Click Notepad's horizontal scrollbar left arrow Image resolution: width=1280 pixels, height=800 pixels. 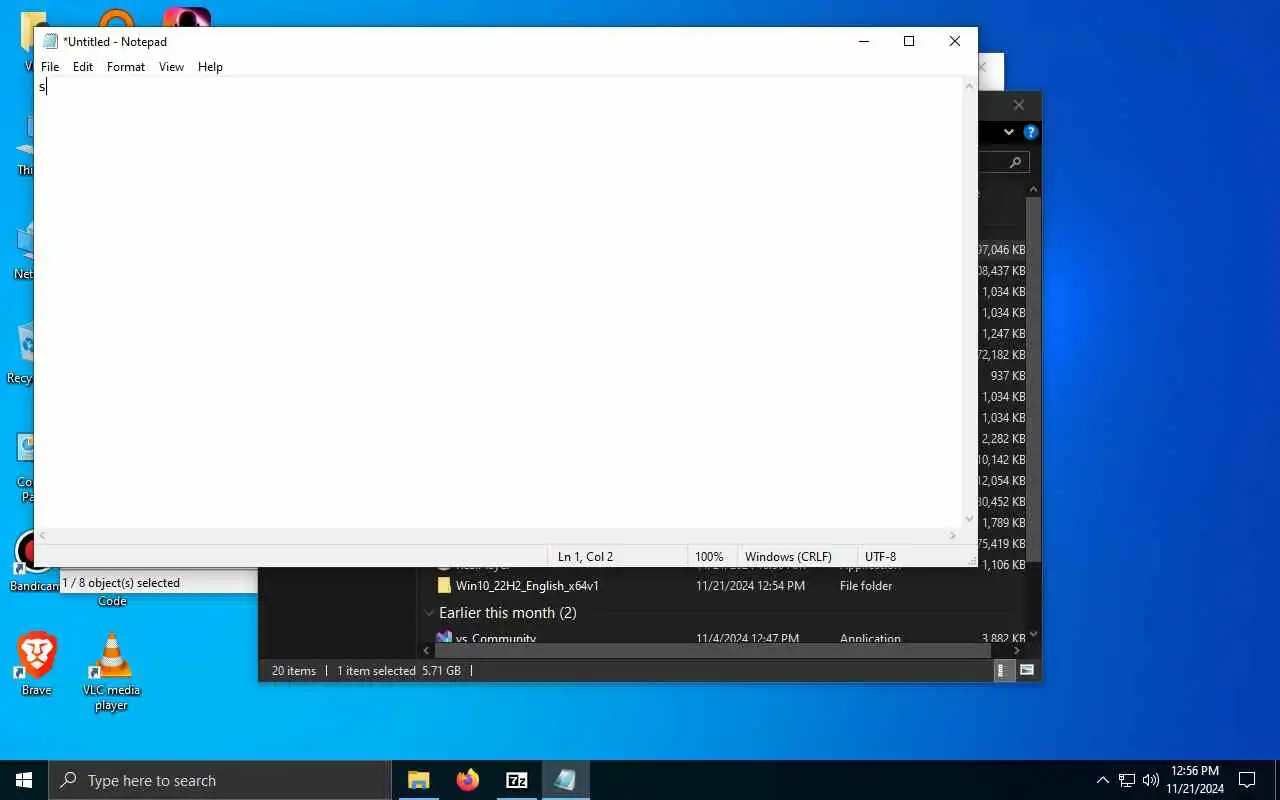pyautogui.click(x=42, y=536)
